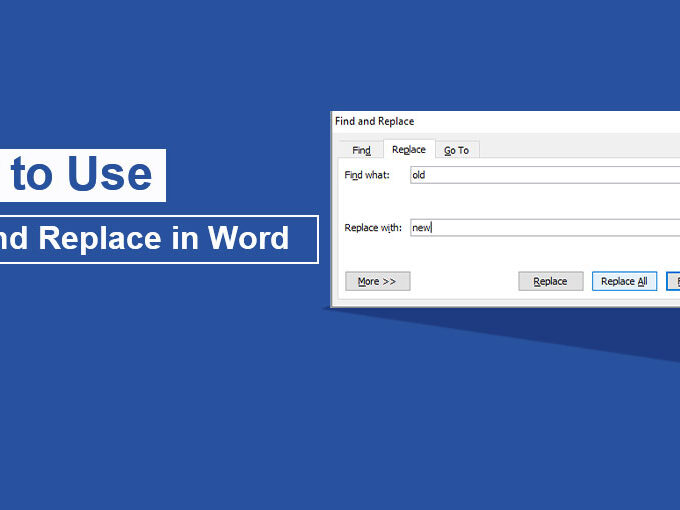Select the Replace tab
The width and height of the screenshot is (680, 510).
click(409, 149)
